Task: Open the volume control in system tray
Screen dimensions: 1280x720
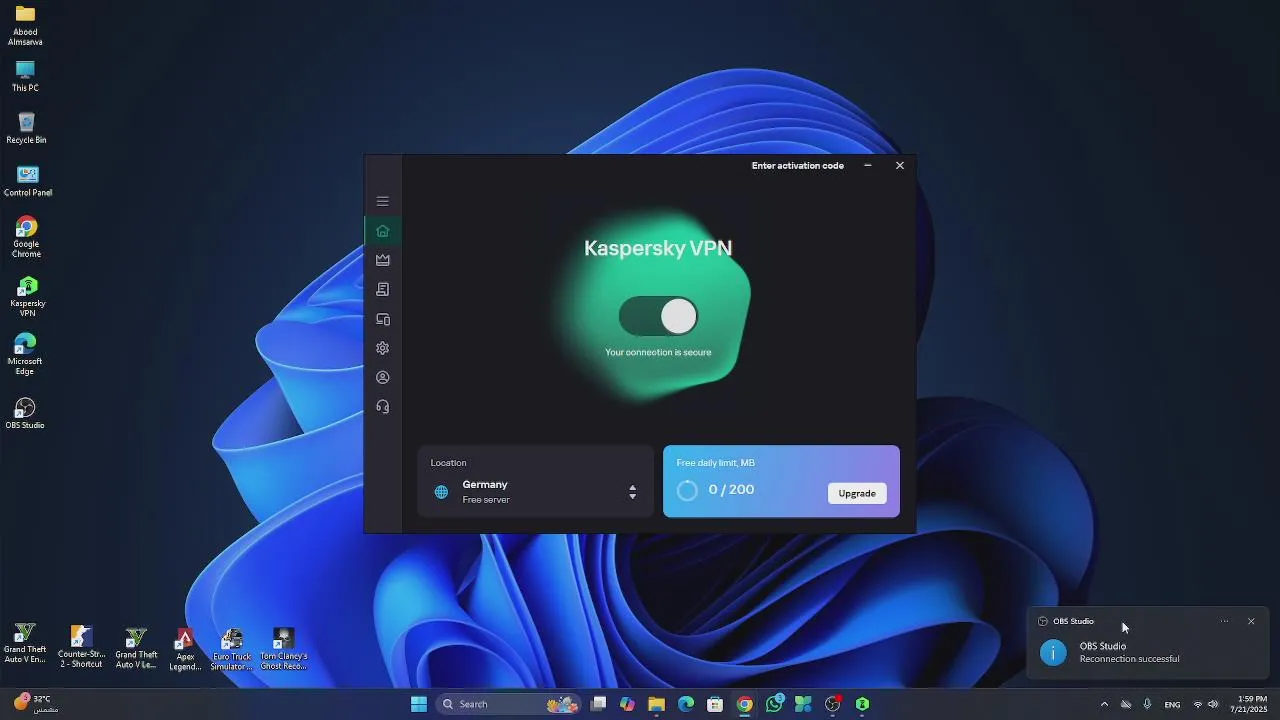Action: 1214,704
